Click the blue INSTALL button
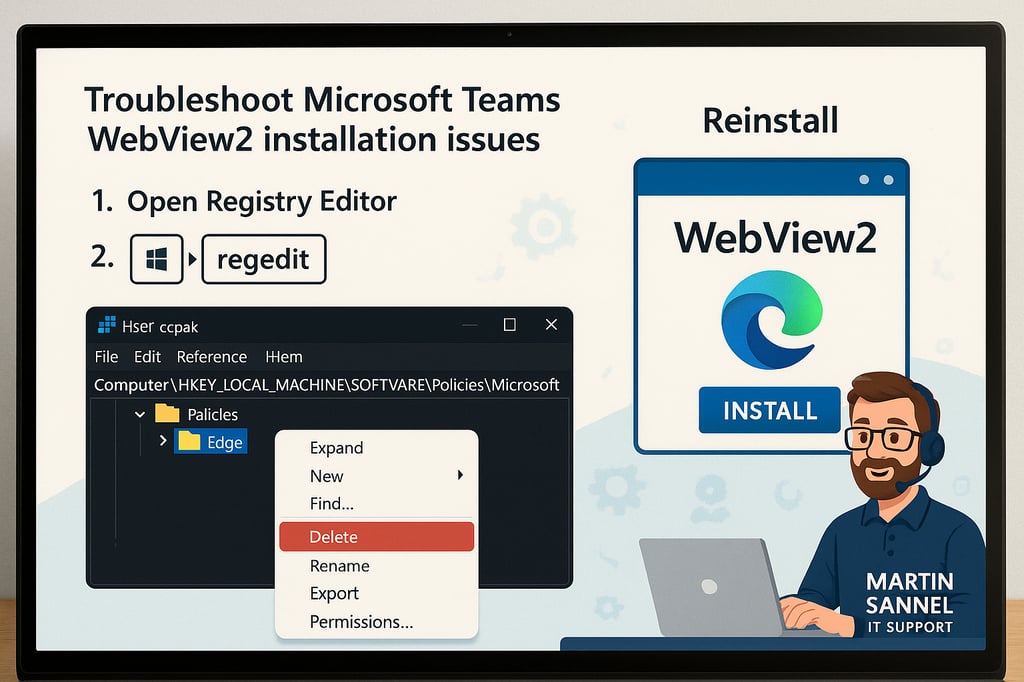The height and width of the screenshot is (682, 1024). [770, 410]
